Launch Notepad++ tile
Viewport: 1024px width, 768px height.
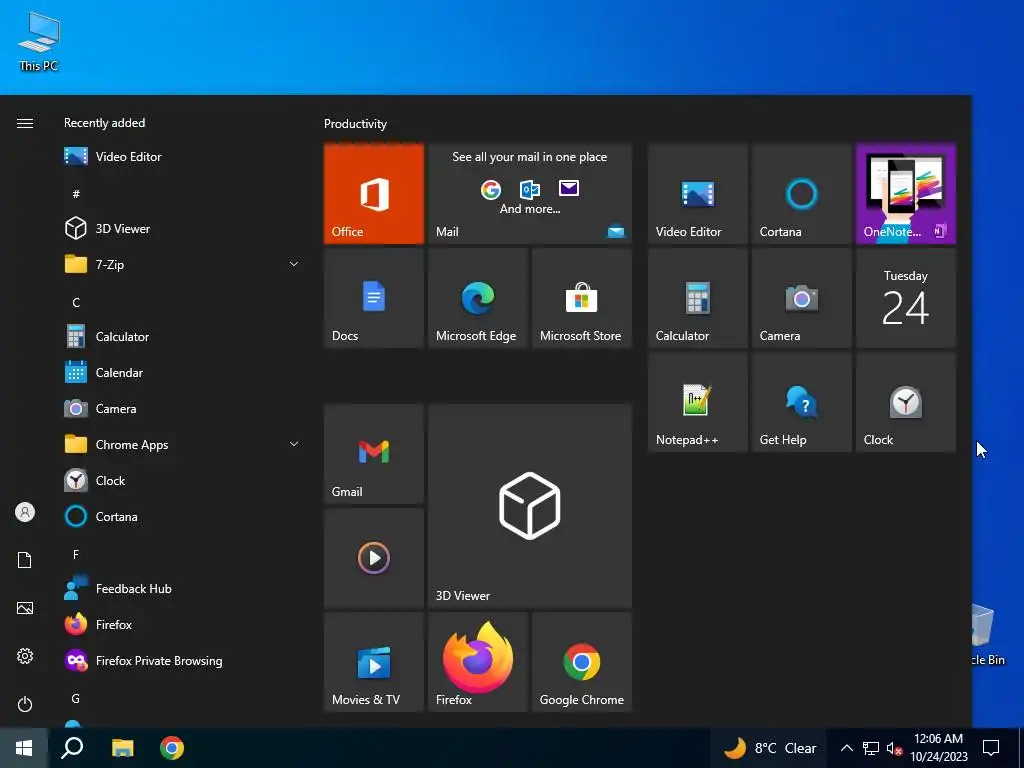pos(697,402)
